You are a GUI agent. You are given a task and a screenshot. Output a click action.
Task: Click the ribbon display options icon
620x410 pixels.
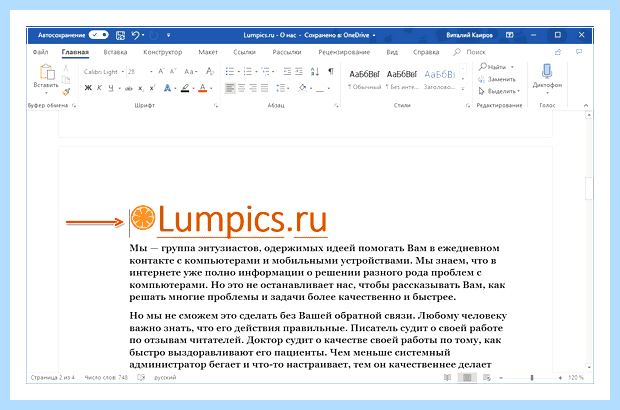pyautogui.click(x=510, y=35)
